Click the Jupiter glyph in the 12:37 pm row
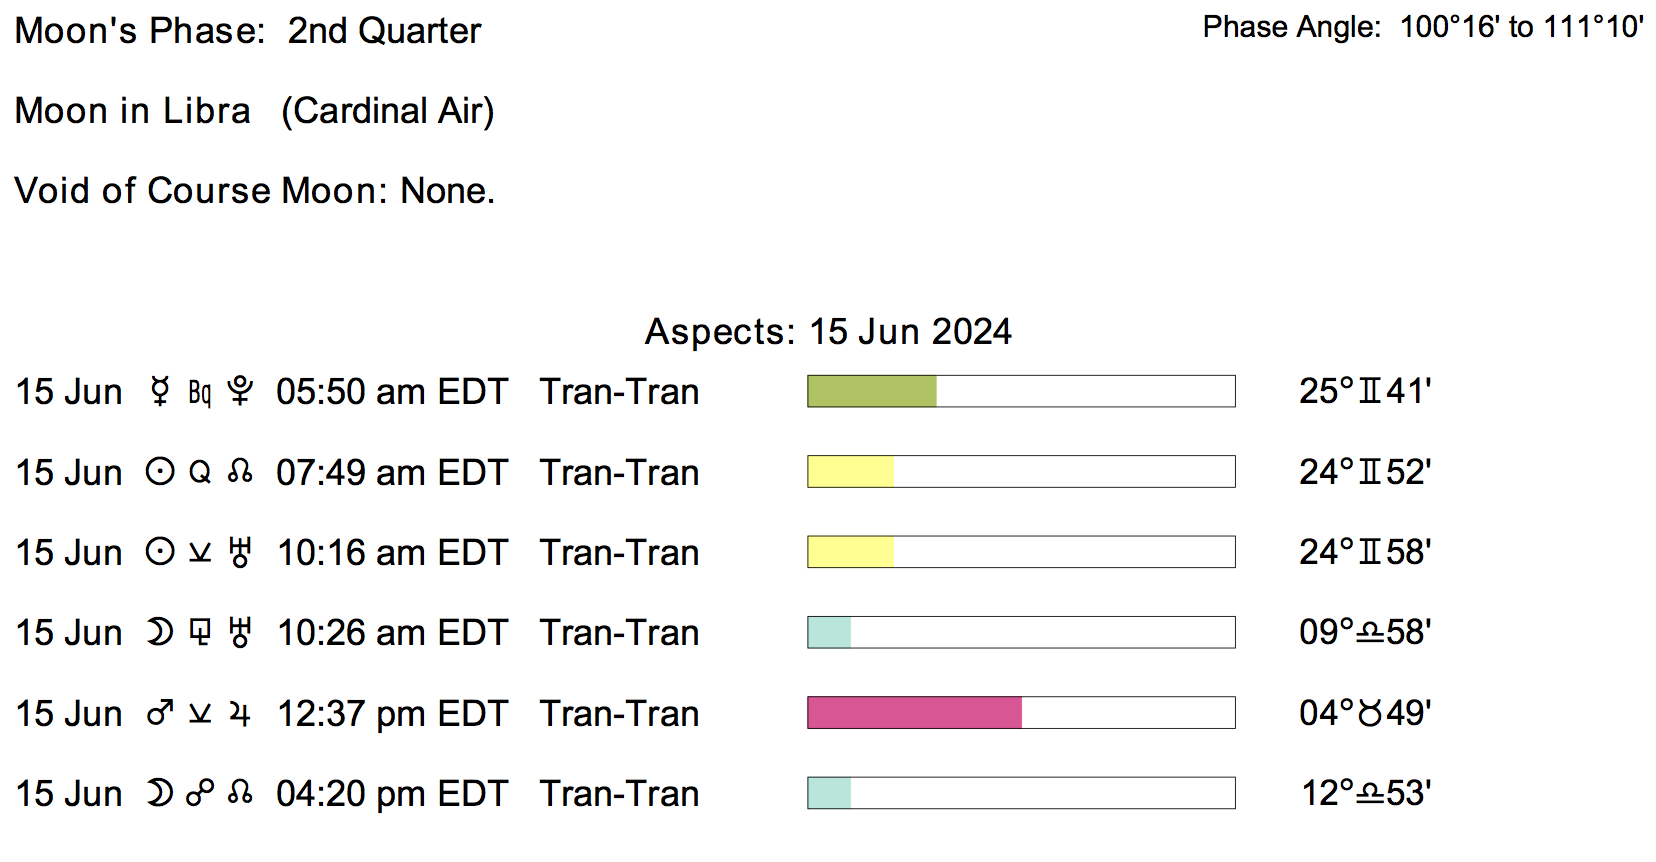1656x862 pixels. [240, 714]
